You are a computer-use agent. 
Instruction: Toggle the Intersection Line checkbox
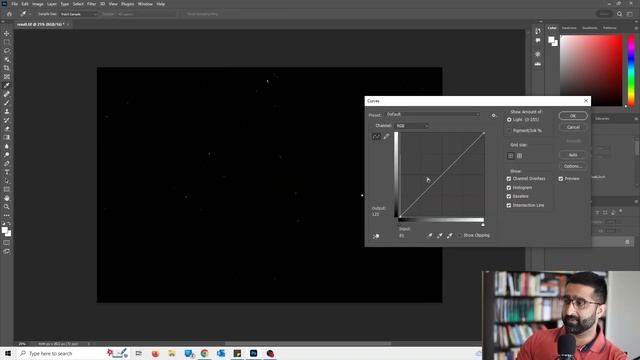509,205
